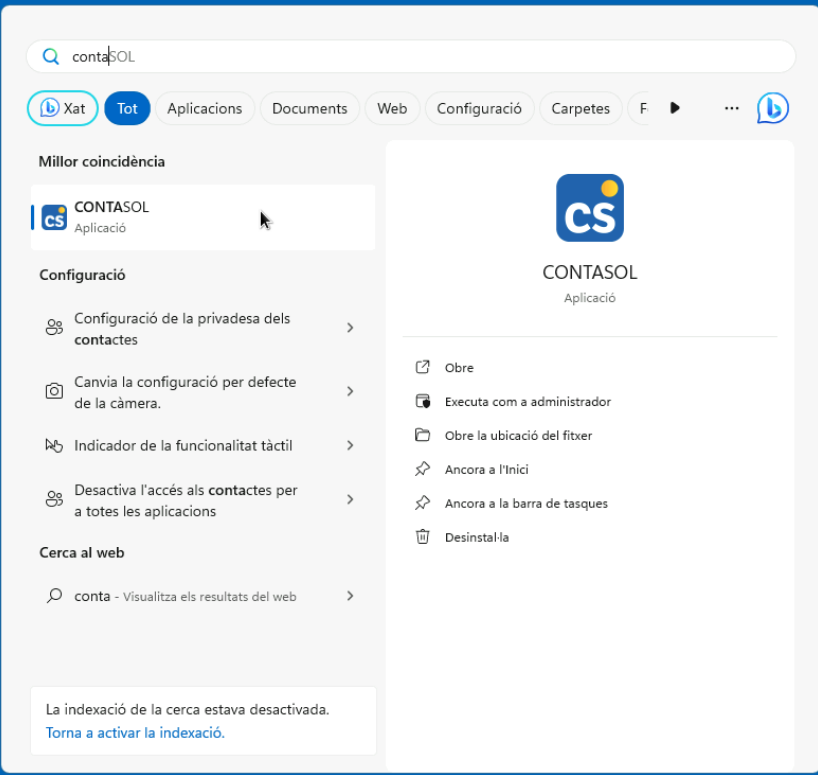Click the magnifier icon beside the conta web result
This screenshot has height=775, width=818.
click(54, 596)
